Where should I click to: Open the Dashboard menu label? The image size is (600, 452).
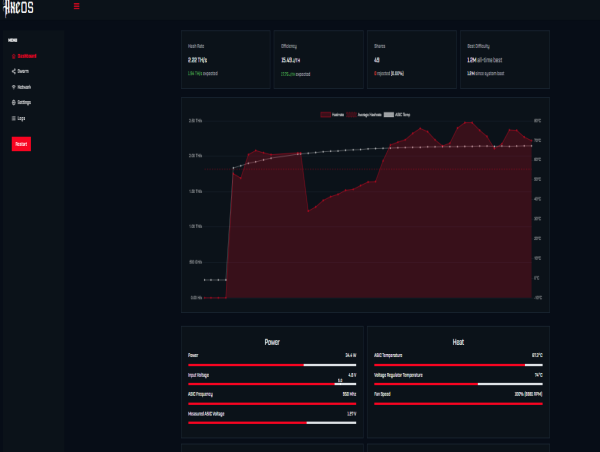click(x=27, y=56)
